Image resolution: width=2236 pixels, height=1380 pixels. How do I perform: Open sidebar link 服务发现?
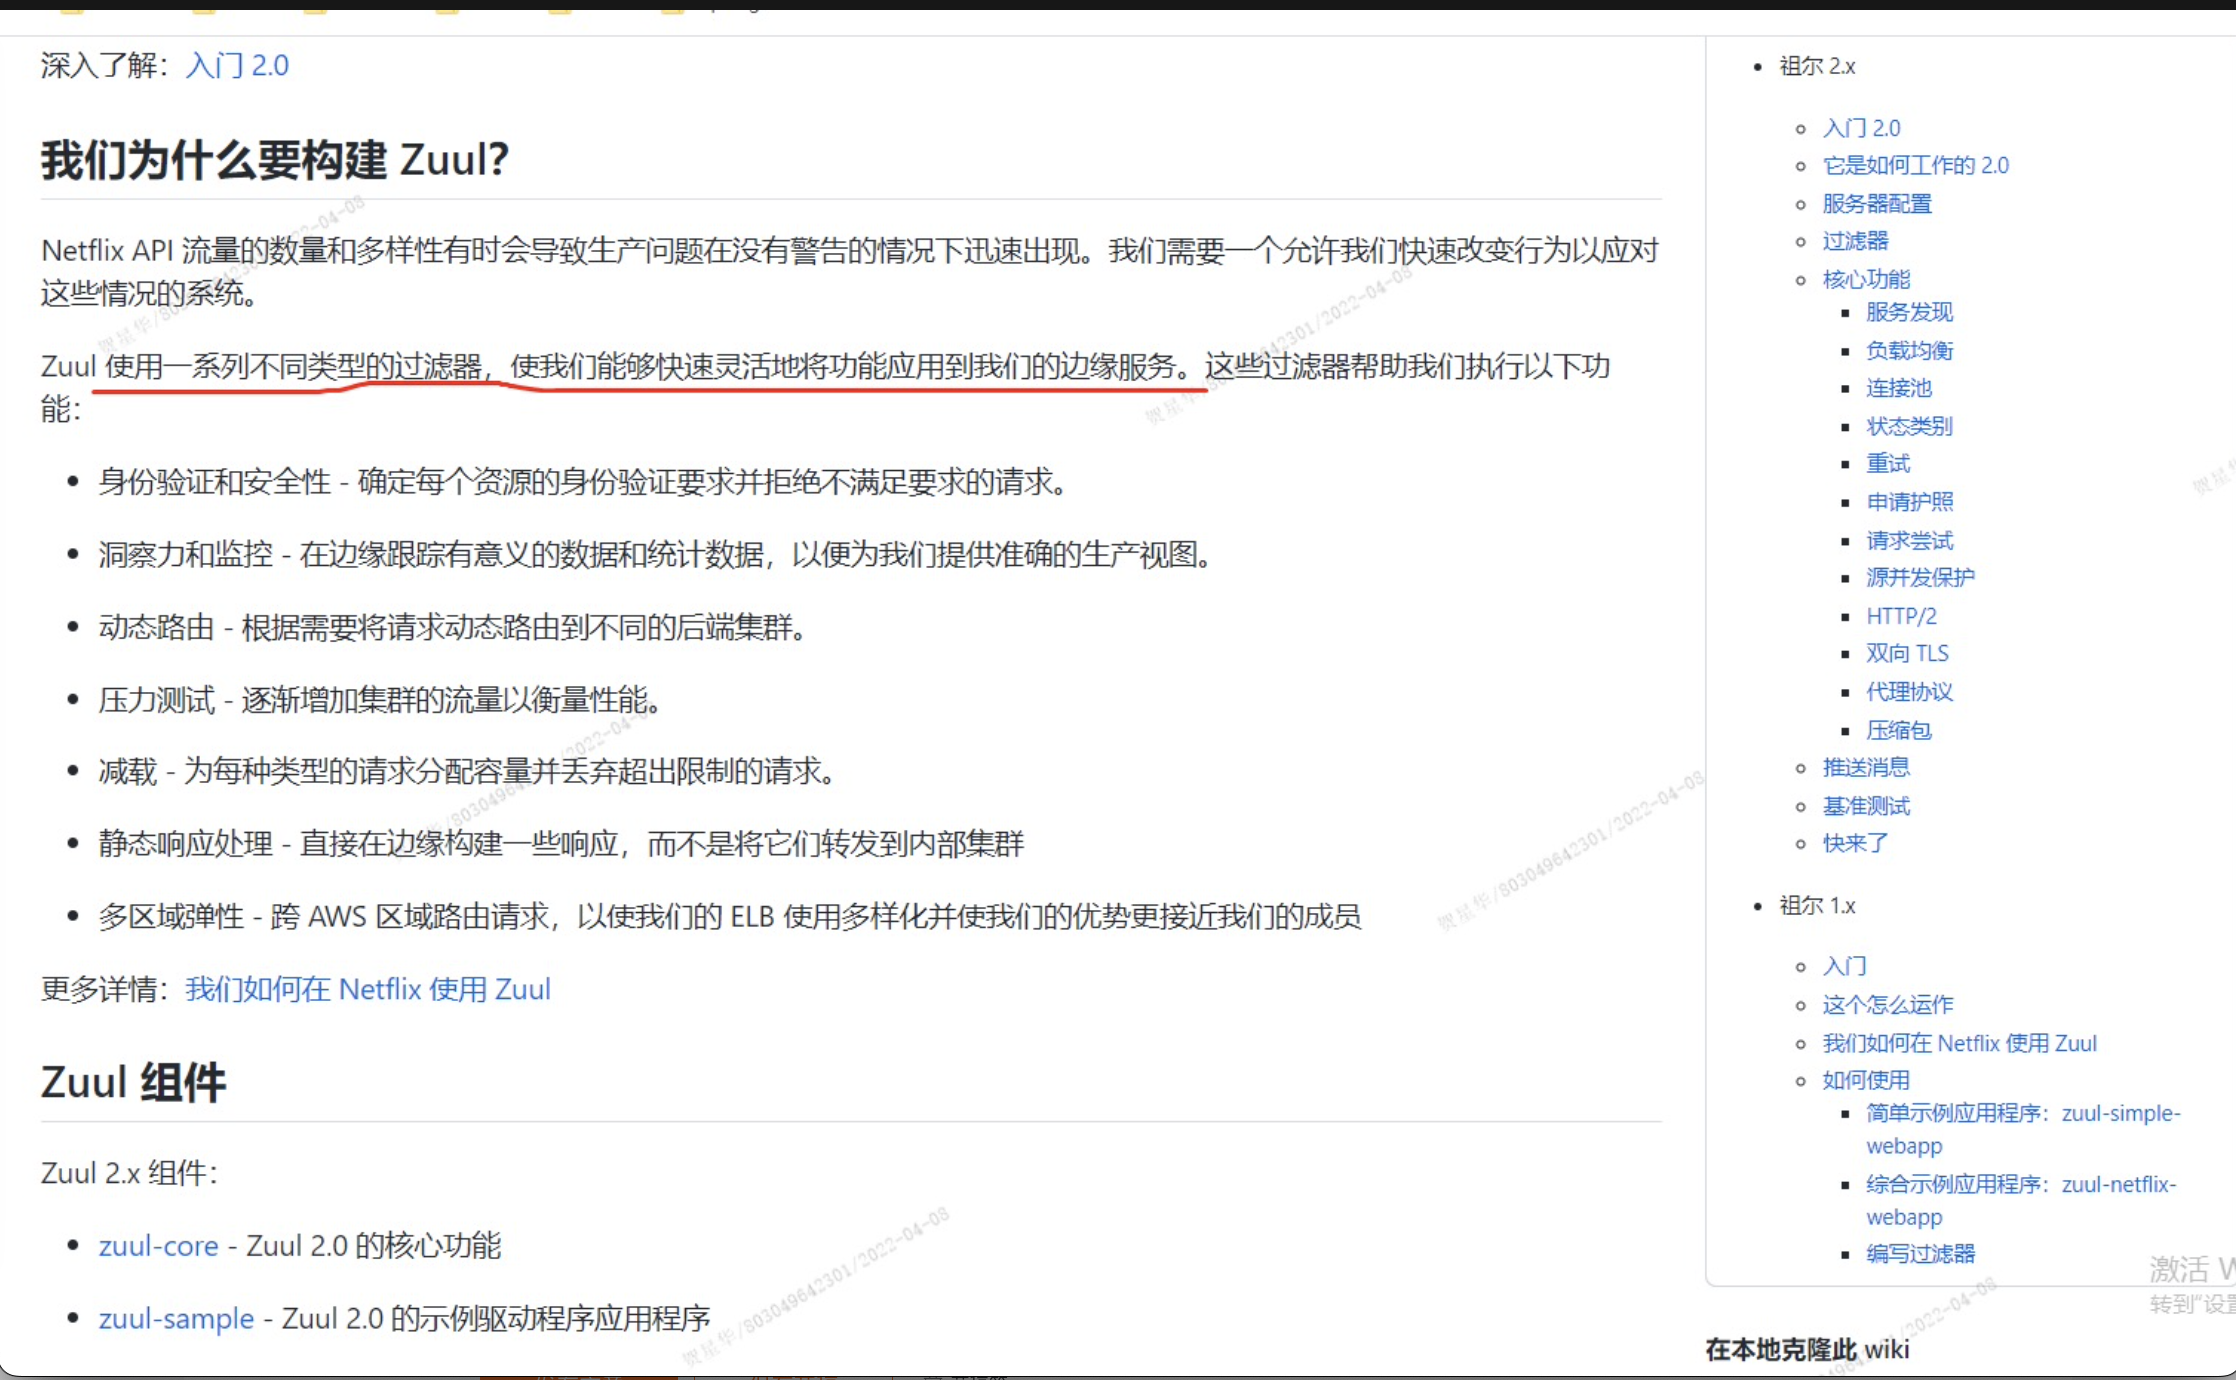[1909, 312]
